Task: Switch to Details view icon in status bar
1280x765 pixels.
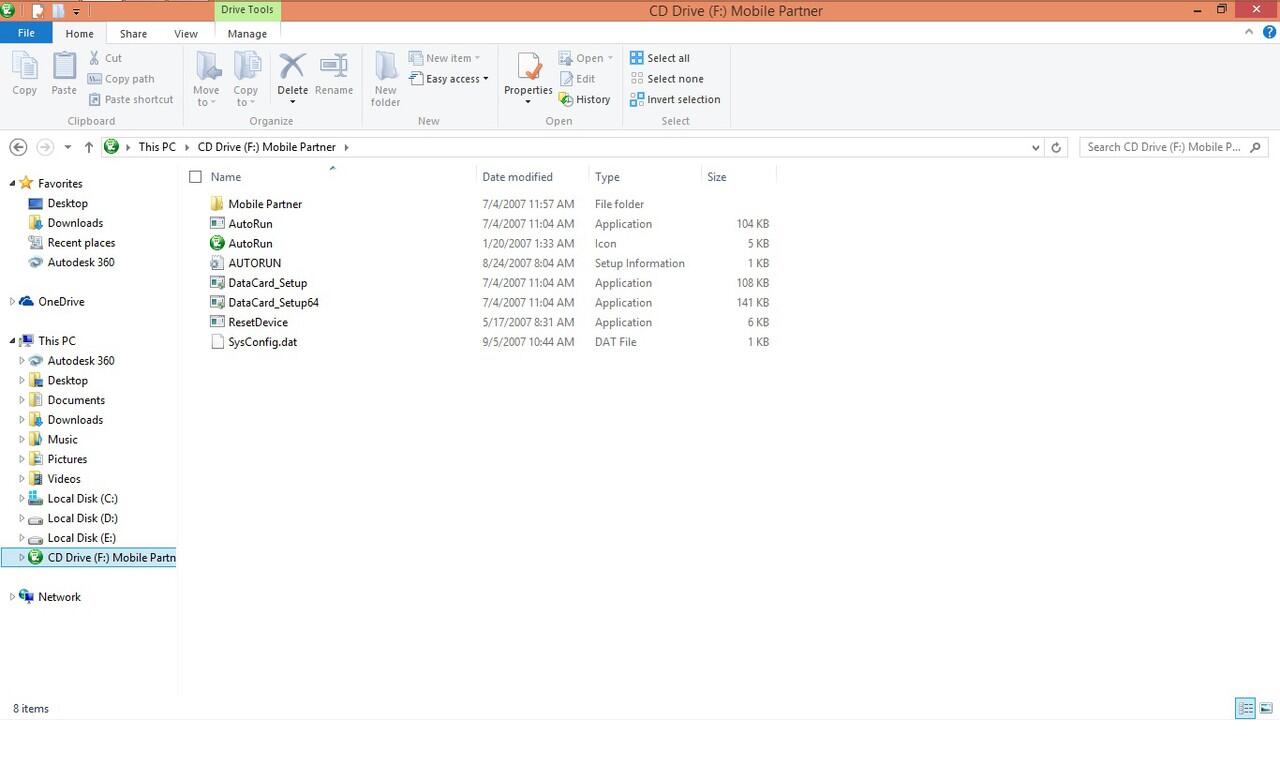Action: [x=1245, y=708]
